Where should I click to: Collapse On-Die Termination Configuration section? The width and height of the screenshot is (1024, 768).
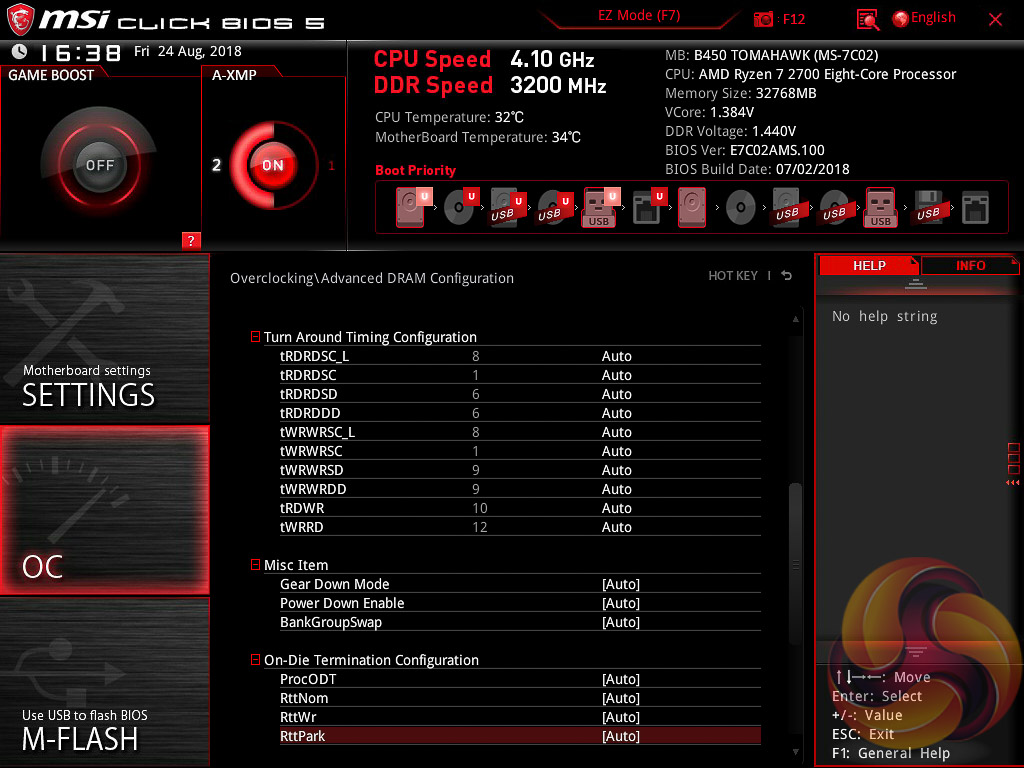[x=255, y=660]
